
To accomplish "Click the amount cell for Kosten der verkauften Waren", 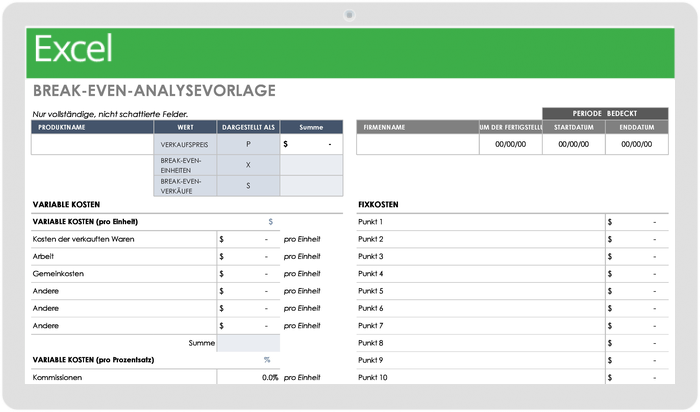I will [x=248, y=239].
